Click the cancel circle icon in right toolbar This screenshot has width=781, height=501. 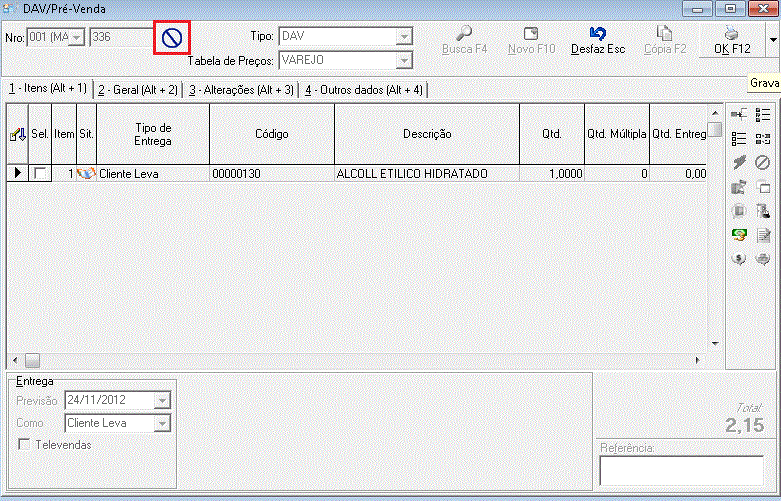tap(762, 162)
